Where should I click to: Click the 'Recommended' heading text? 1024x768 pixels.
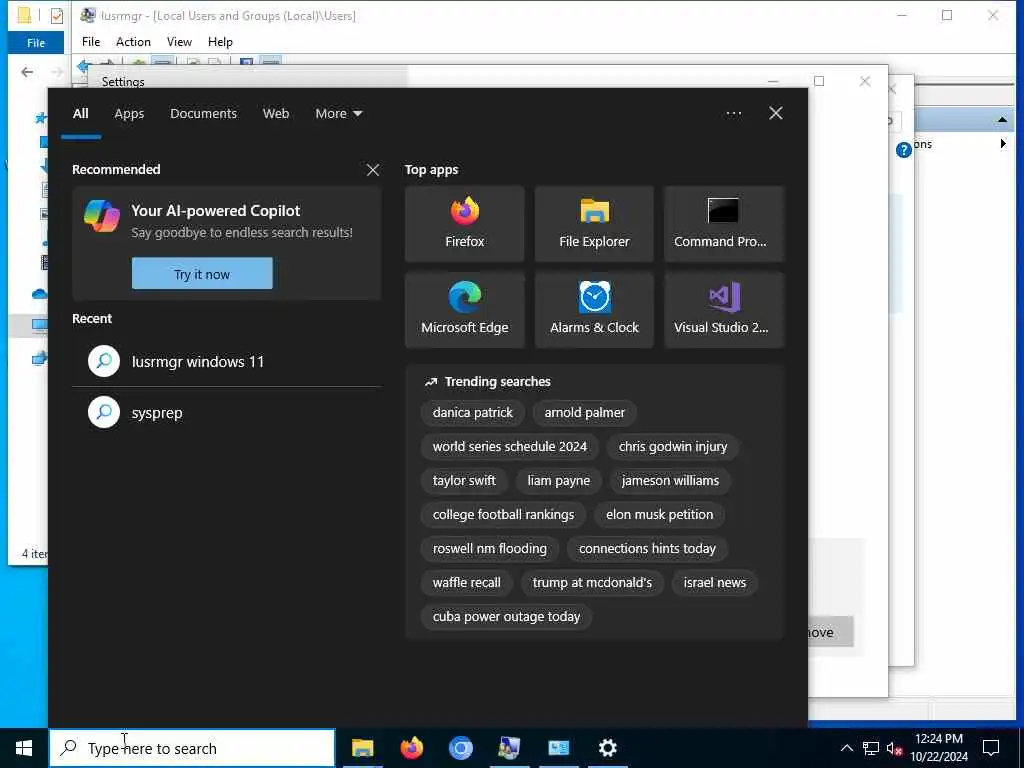(116, 170)
